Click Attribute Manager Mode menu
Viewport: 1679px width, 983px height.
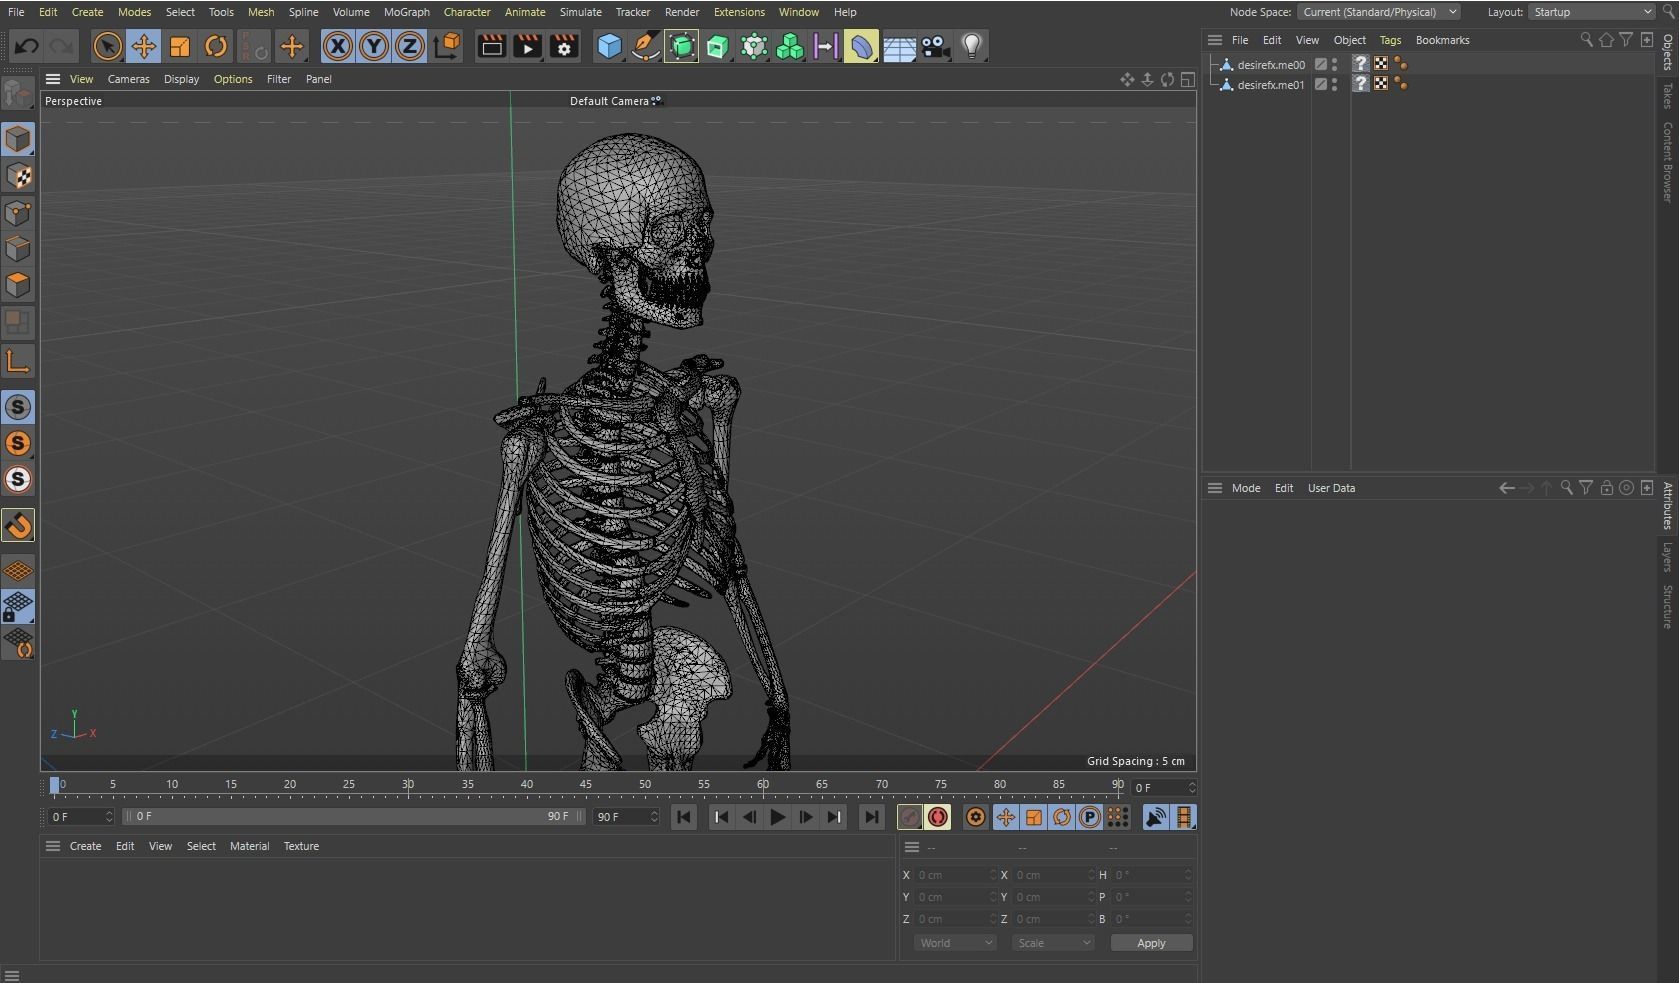click(1245, 488)
